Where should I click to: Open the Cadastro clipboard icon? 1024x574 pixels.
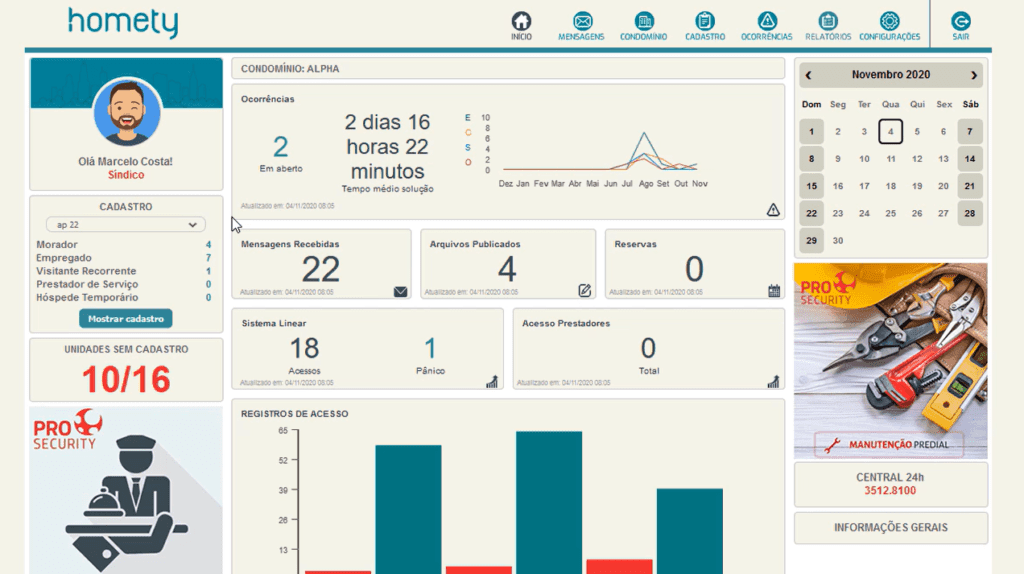click(x=705, y=21)
